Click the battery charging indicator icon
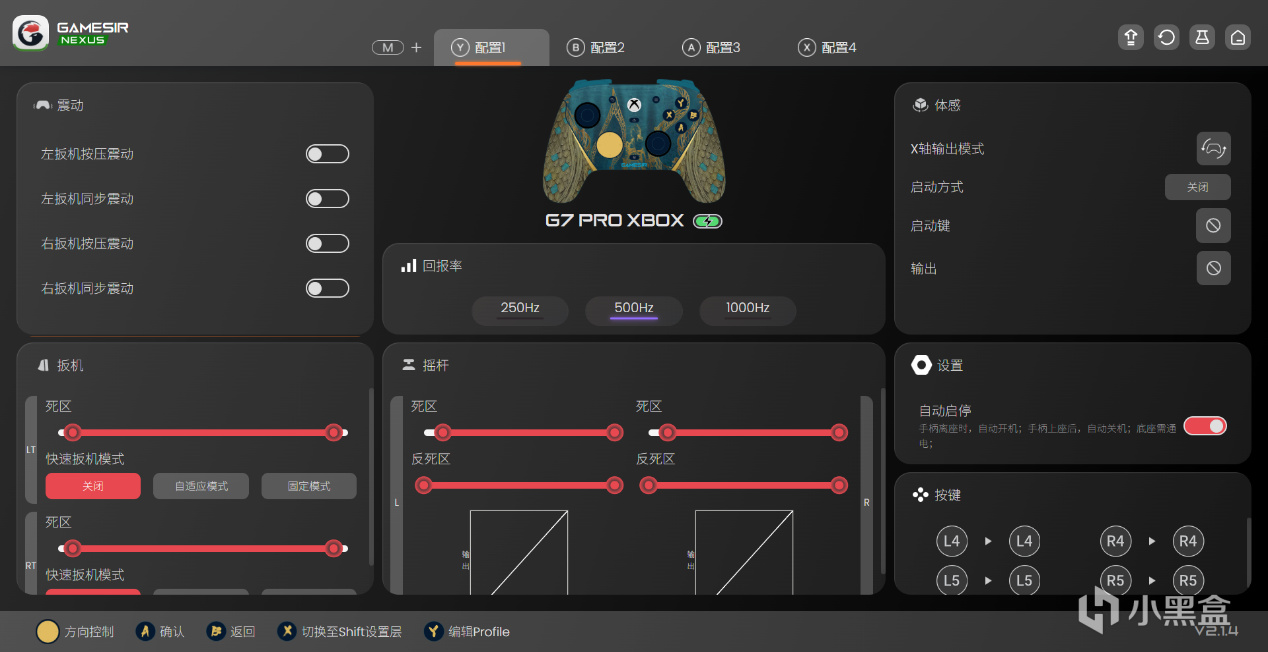Screen dimensions: 1268x652 [707, 221]
